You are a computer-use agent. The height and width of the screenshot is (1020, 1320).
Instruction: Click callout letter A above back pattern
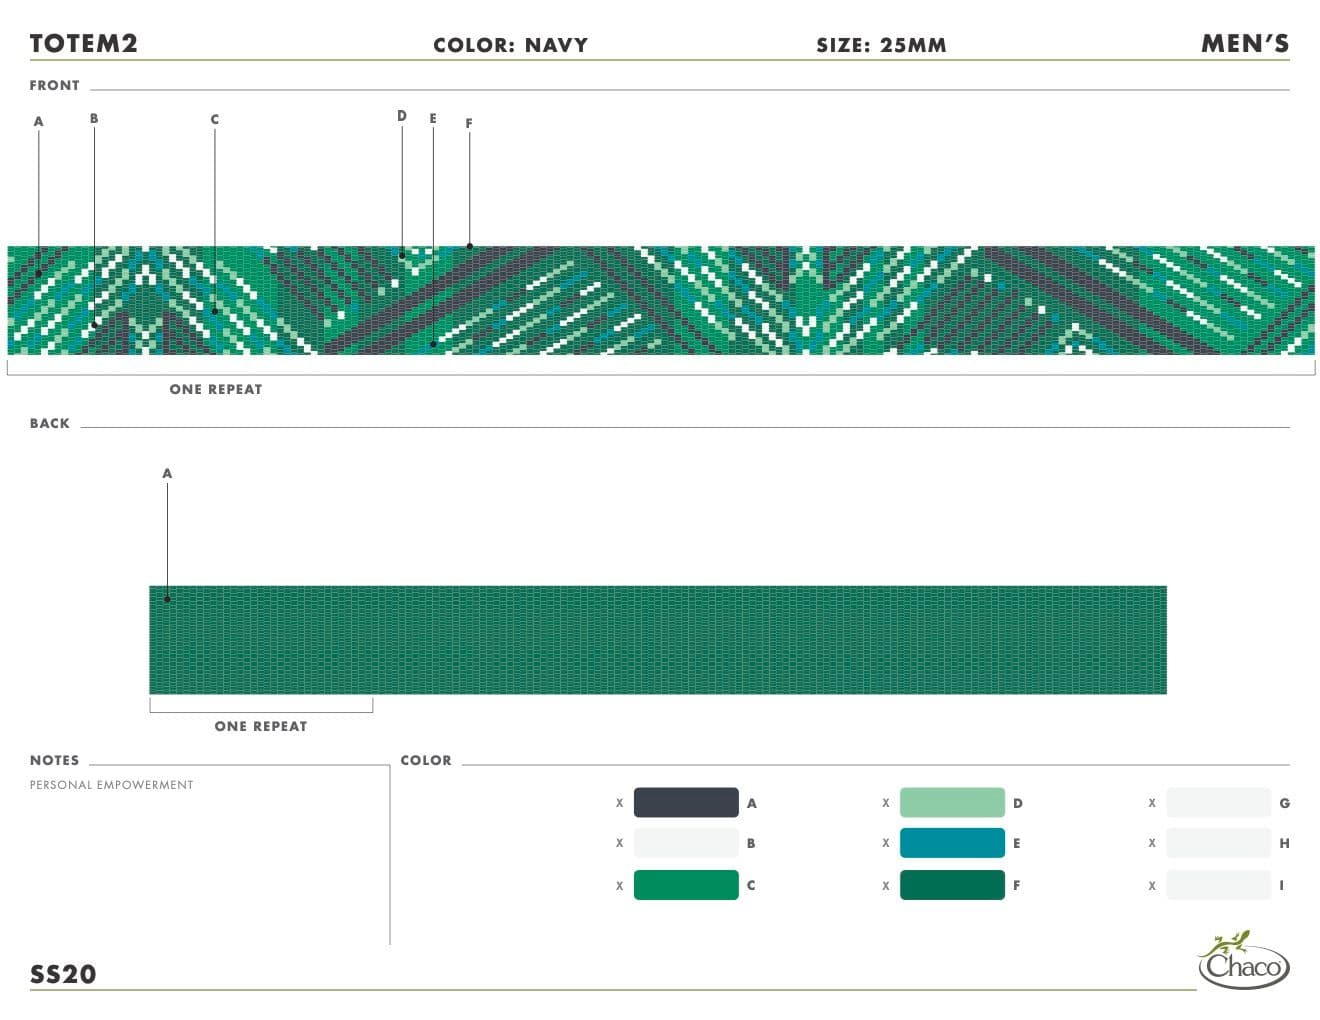pyautogui.click(x=167, y=474)
